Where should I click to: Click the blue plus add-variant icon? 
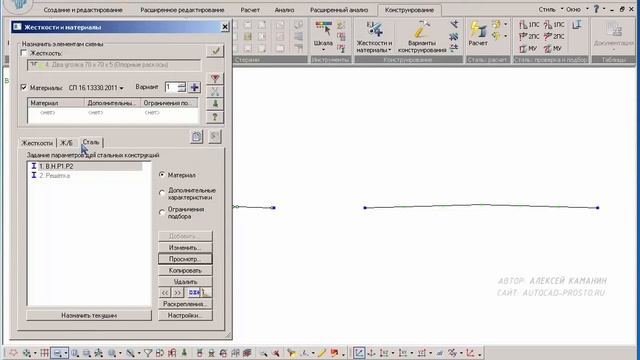click(x=194, y=87)
